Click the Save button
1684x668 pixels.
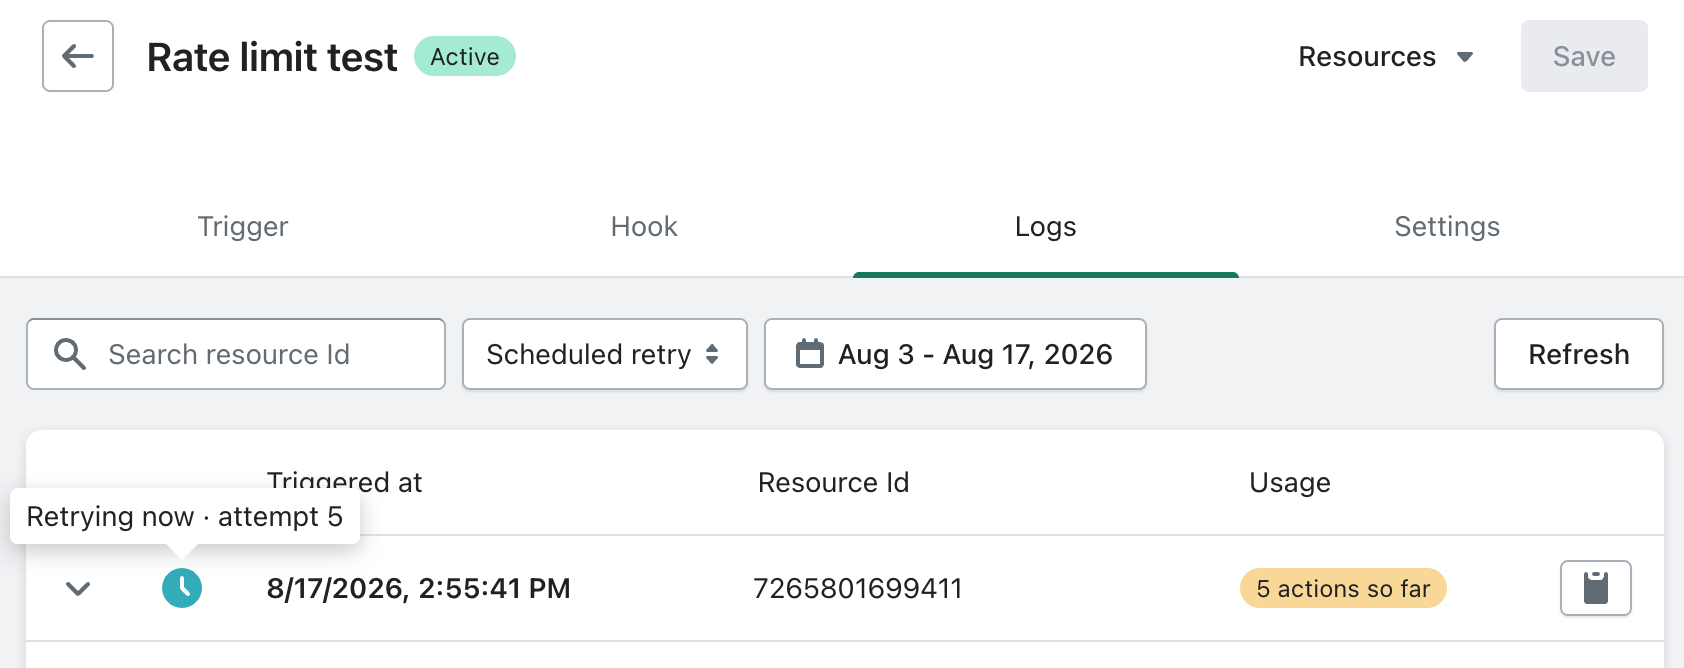1584,56
